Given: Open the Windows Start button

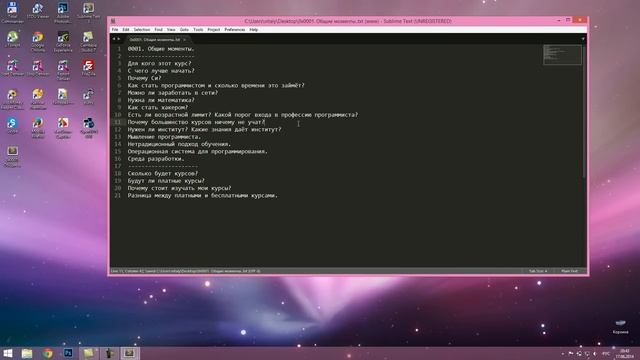Looking at the screenshot, I should [8, 353].
